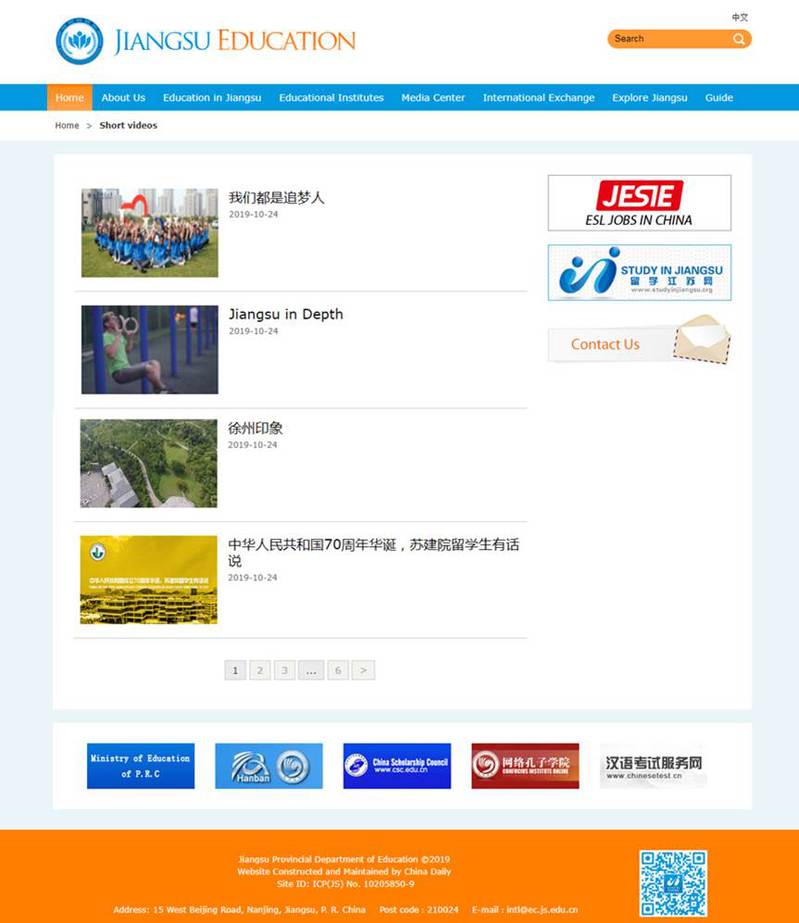
Task: Open the Confucius Institute Online logo
Action: point(525,766)
